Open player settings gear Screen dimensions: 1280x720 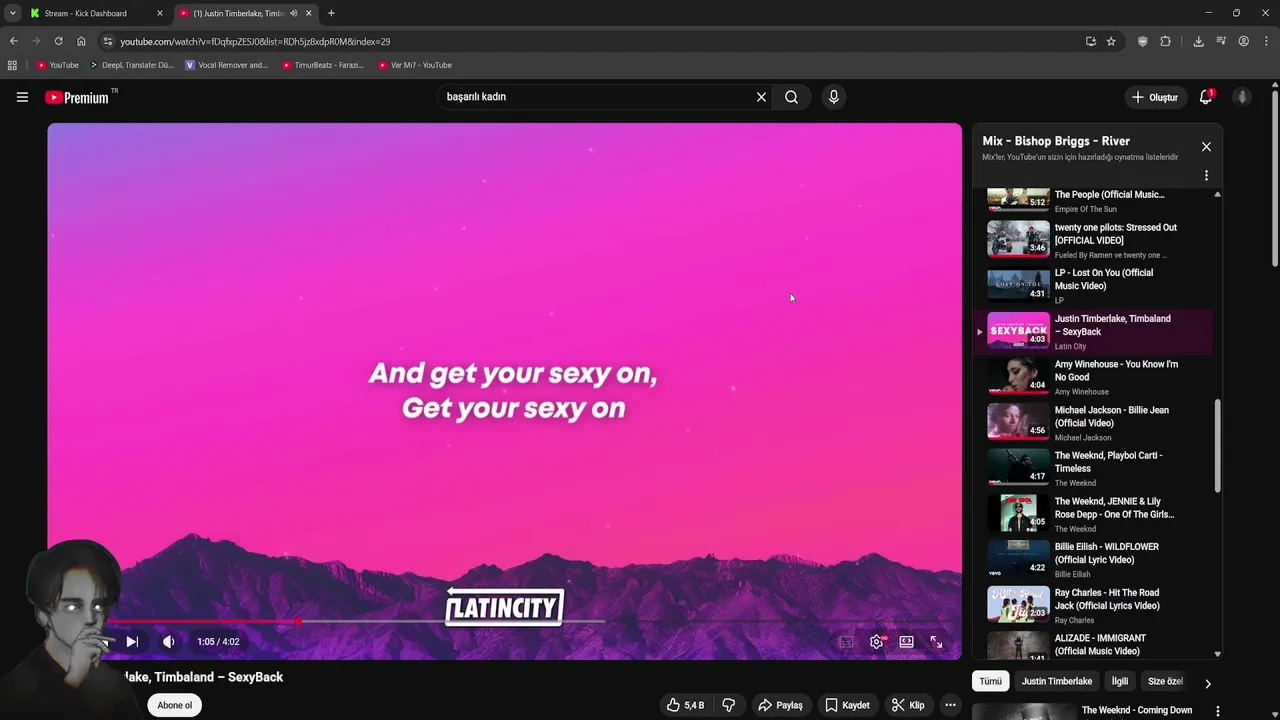pyautogui.click(x=877, y=642)
